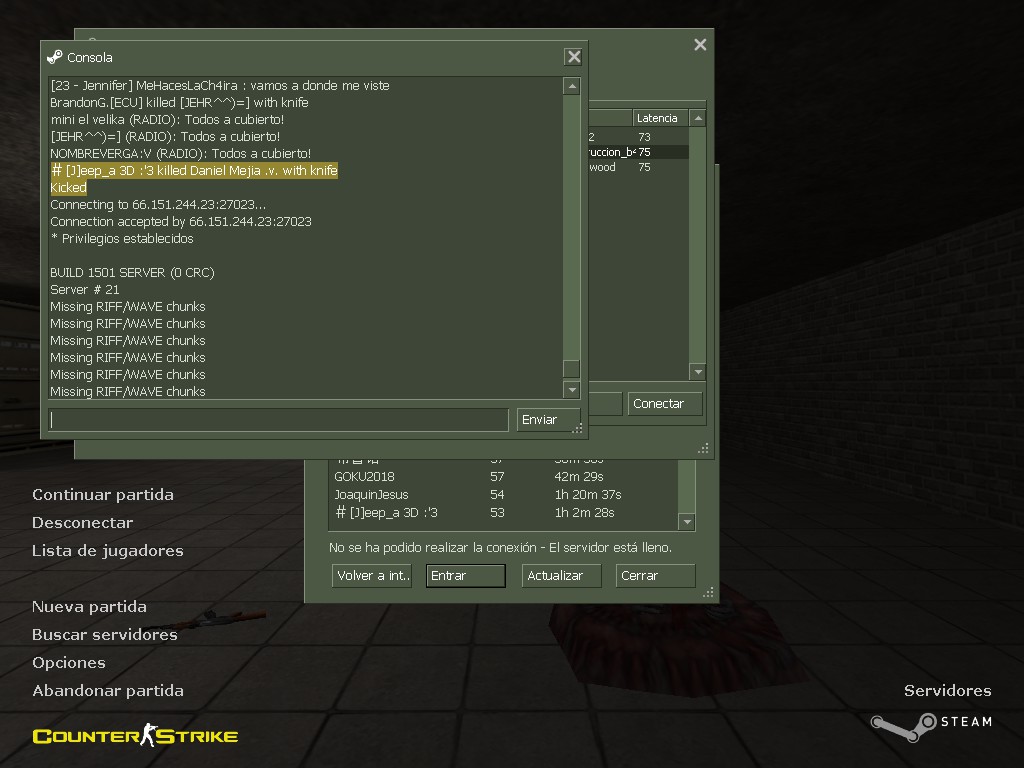Select server row with latency 73

point(638,136)
